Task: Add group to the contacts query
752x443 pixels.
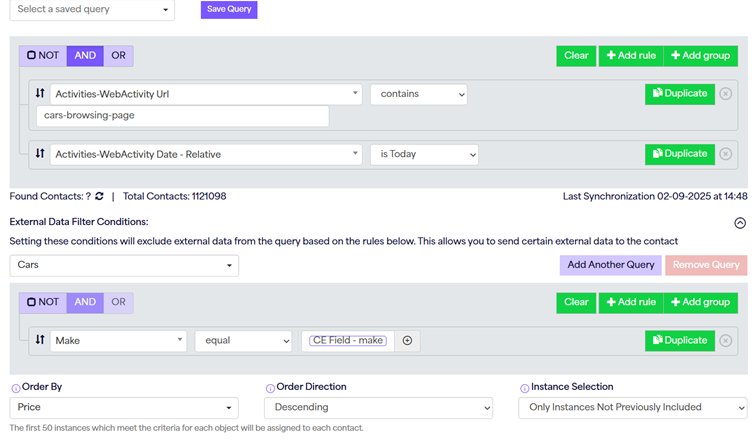Action: click(x=701, y=56)
